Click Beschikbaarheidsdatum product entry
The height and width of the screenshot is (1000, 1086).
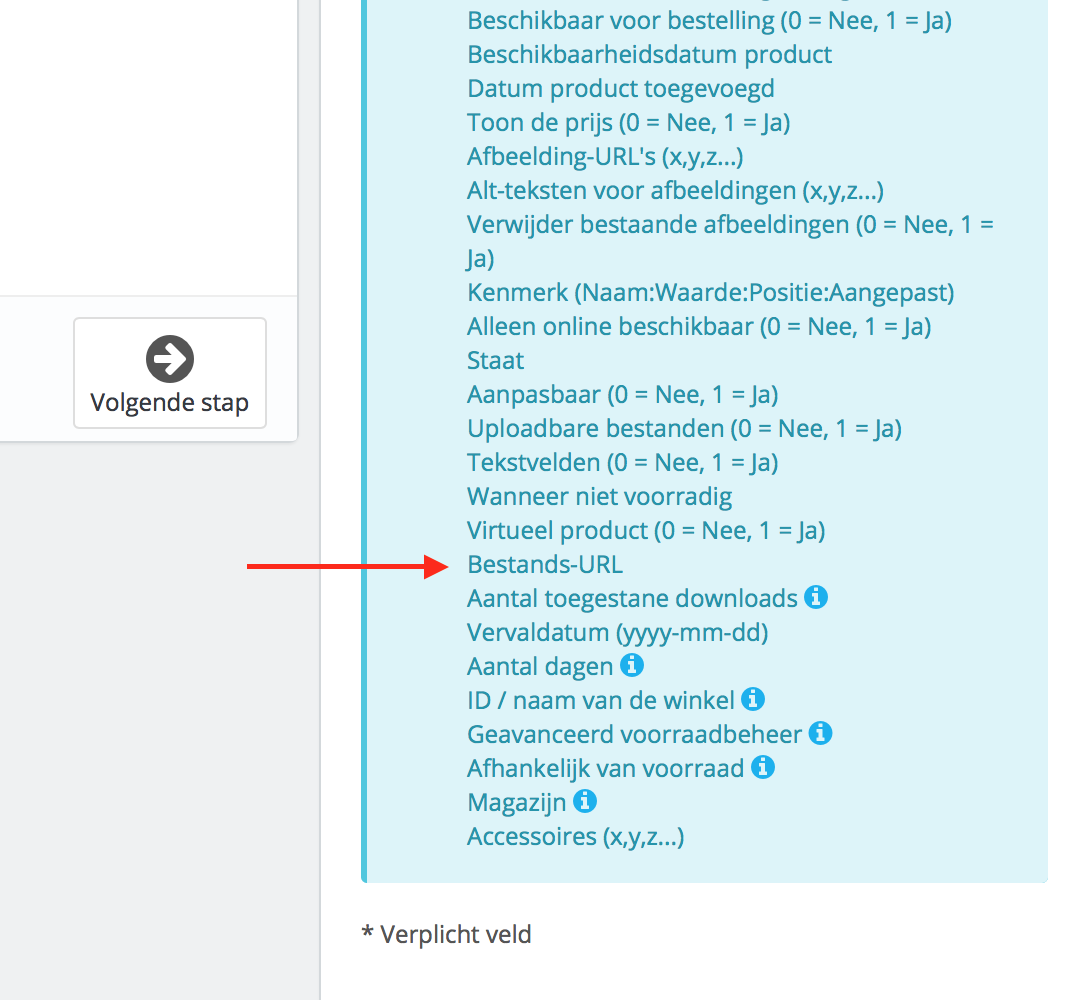point(649,54)
